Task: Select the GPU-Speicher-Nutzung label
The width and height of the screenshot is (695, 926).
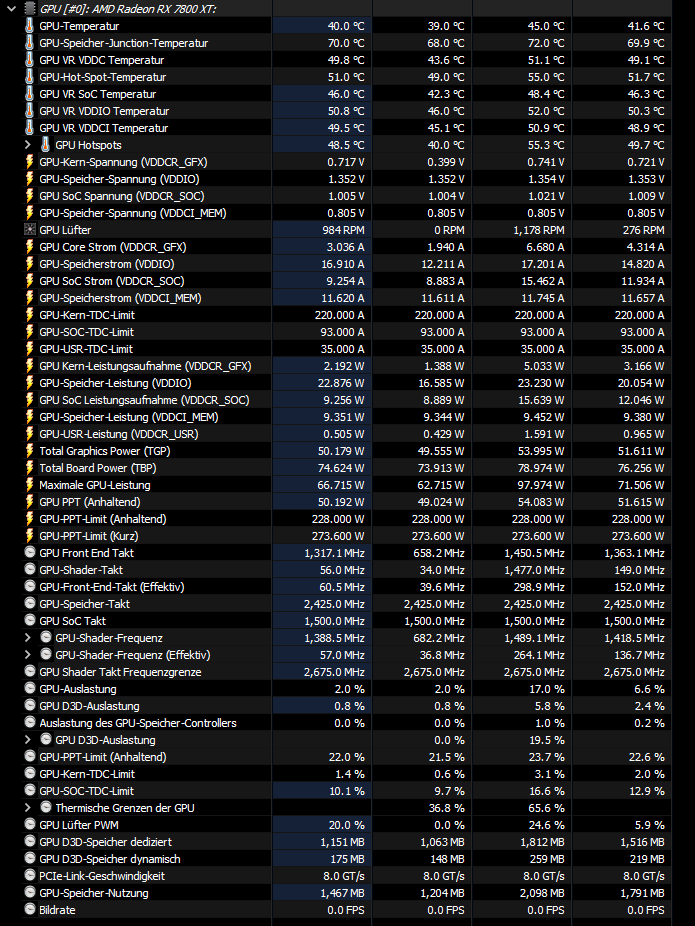Action: point(94,893)
